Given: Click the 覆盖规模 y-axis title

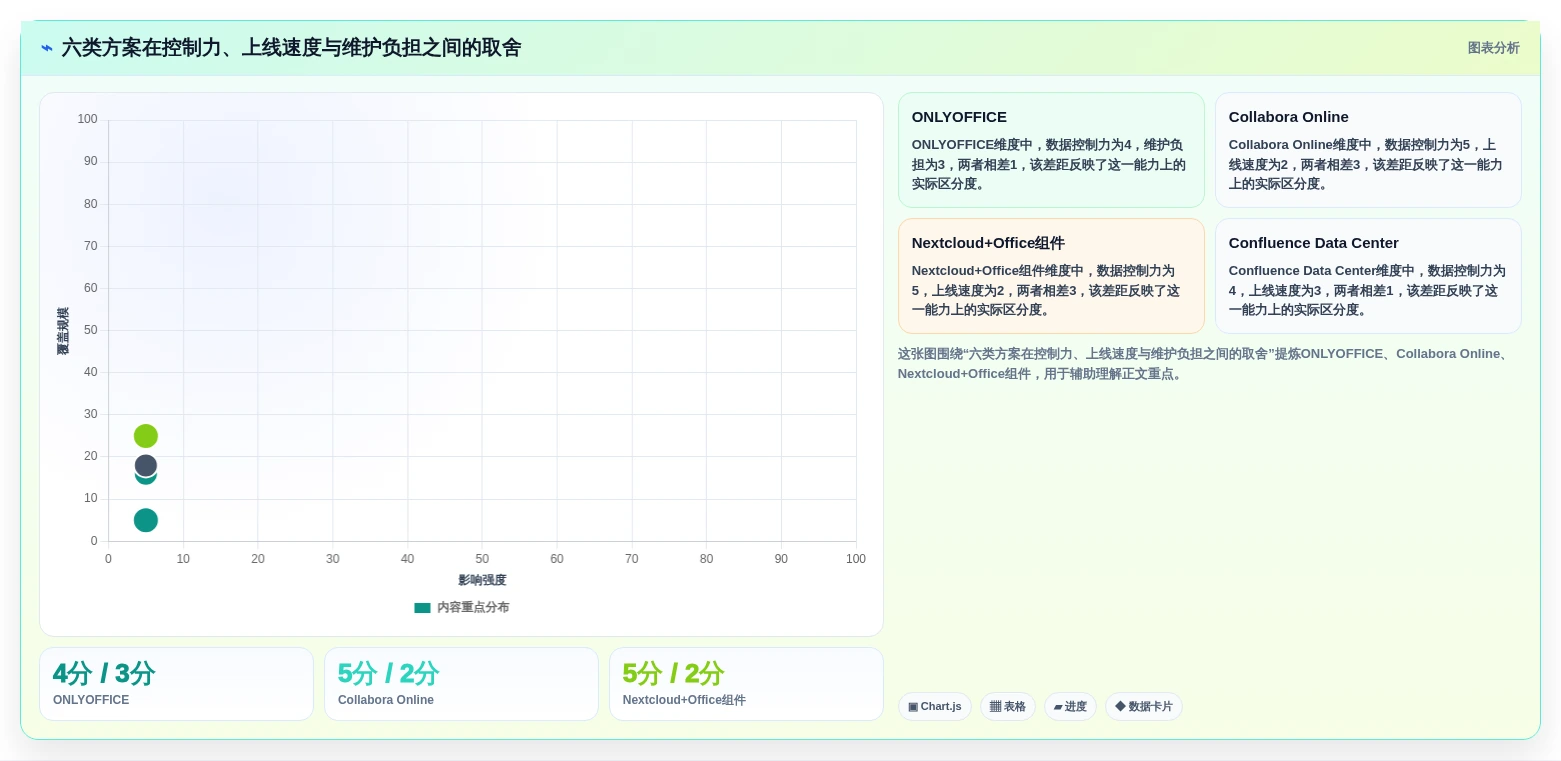Looking at the screenshot, I should (63, 331).
